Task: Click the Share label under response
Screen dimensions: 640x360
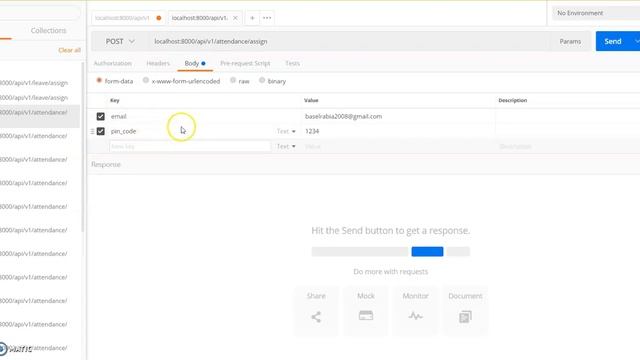Action: pyautogui.click(x=316, y=296)
